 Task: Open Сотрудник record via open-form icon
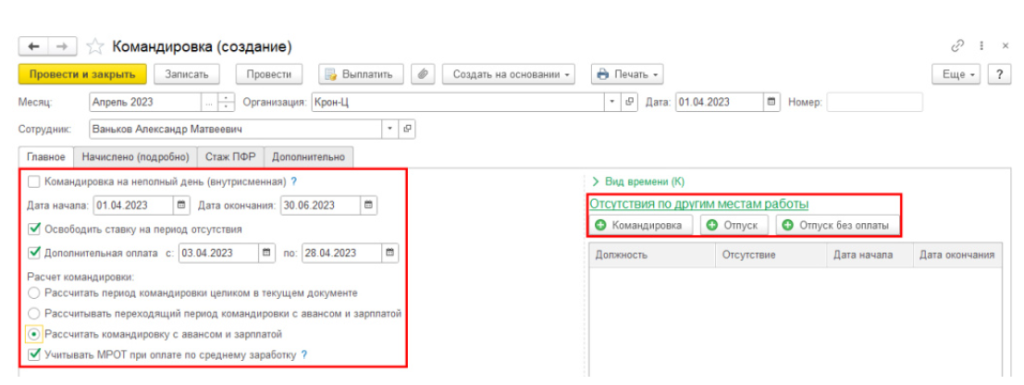407,129
